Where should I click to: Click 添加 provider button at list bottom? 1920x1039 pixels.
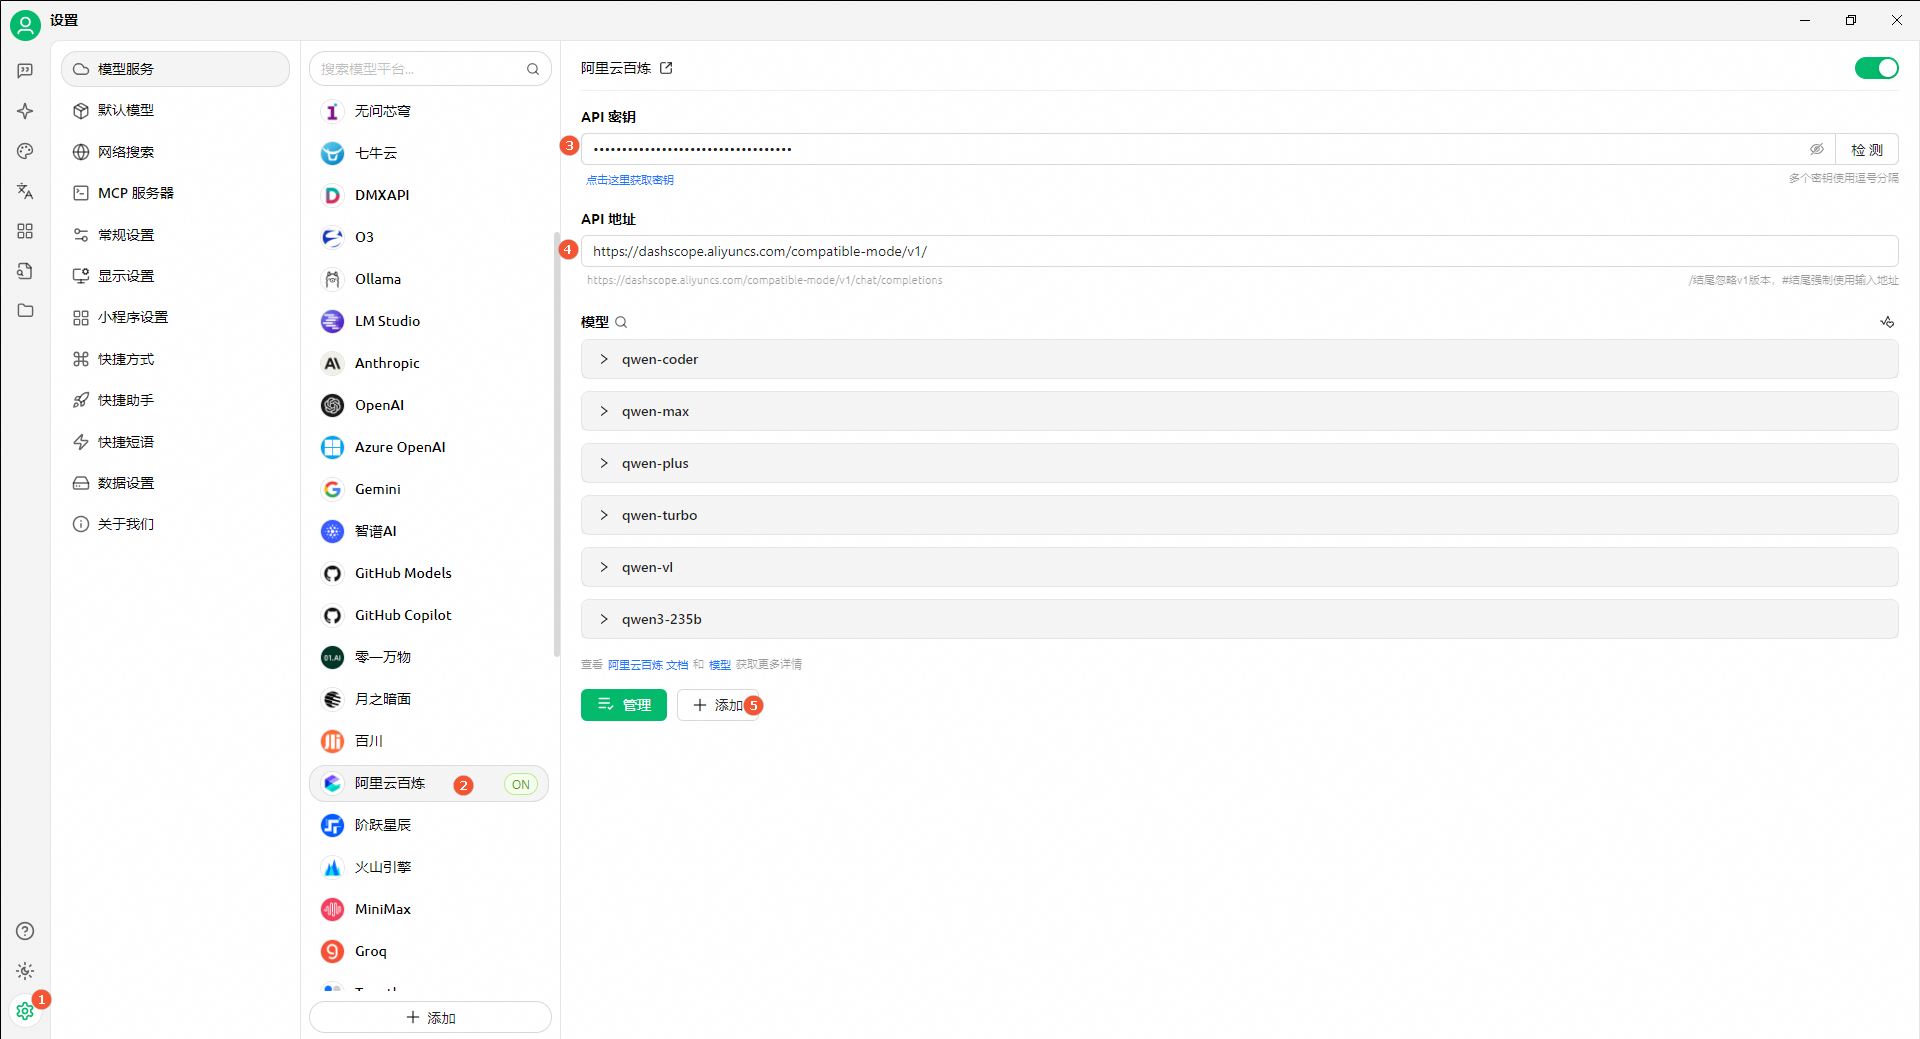click(x=430, y=1017)
